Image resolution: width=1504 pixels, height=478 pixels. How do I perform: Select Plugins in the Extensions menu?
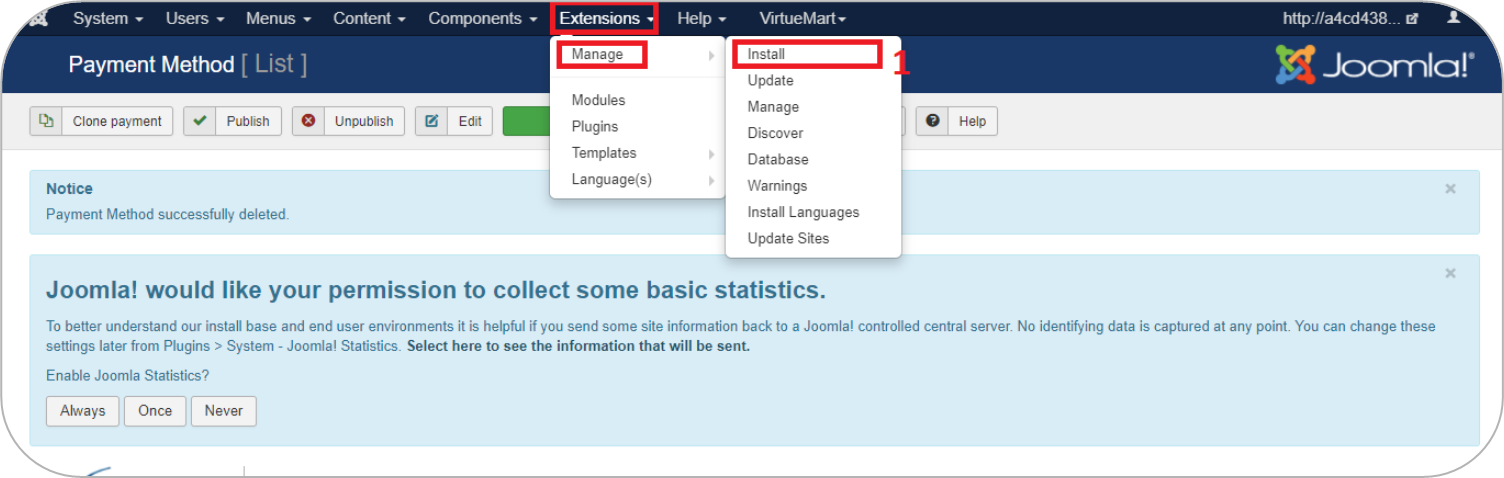click(x=595, y=127)
